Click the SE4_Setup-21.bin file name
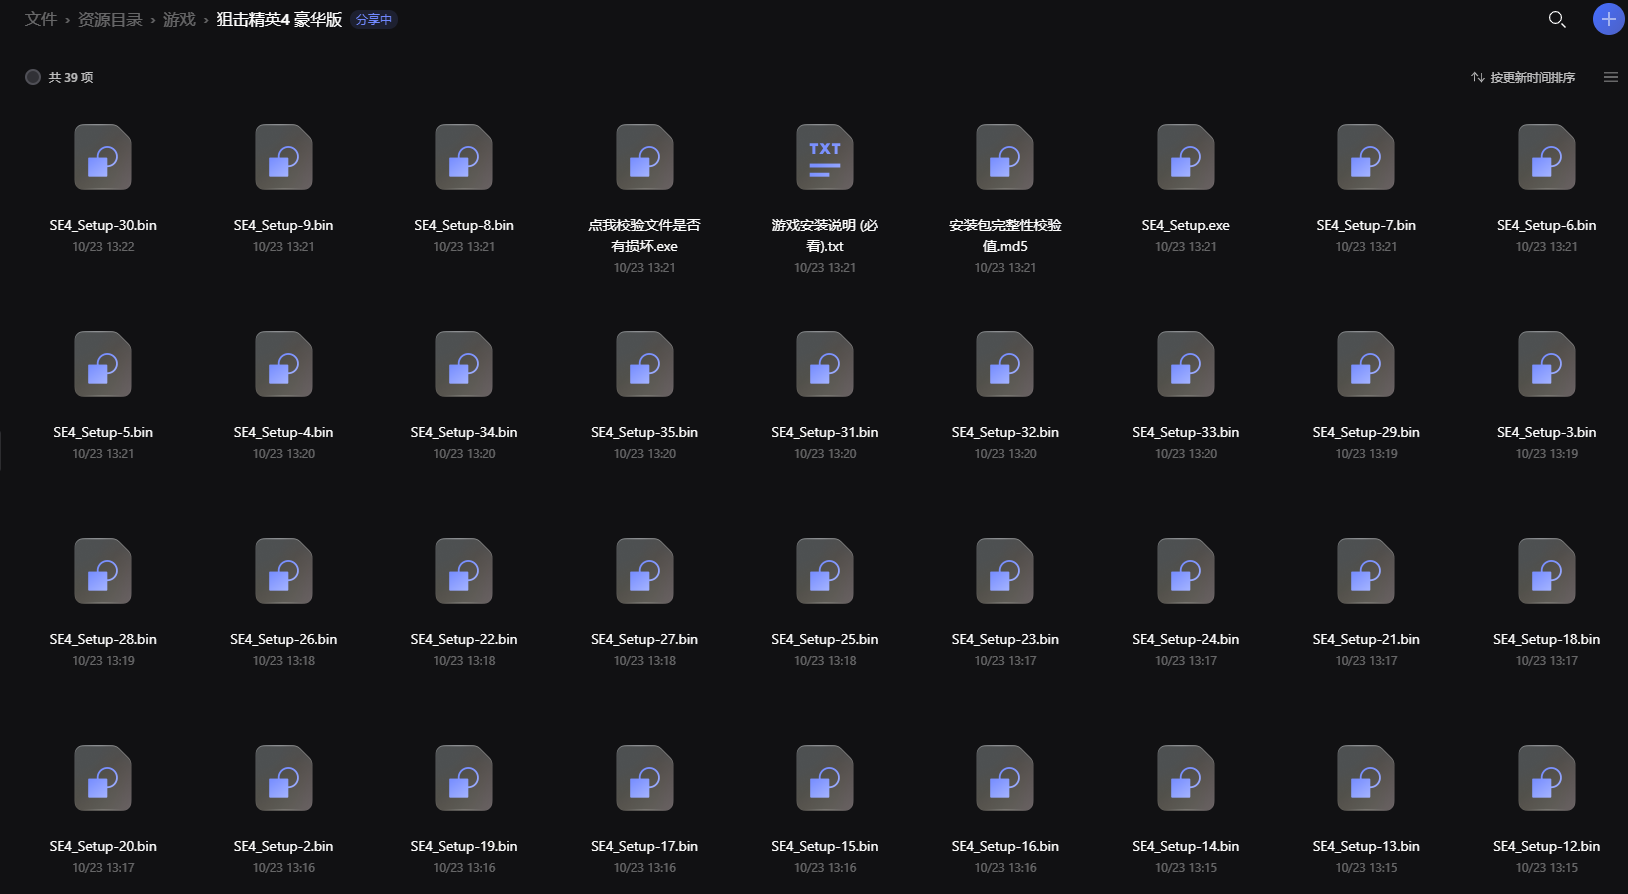Image resolution: width=1628 pixels, height=894 pixels. pyautogui.click(x=1366, y=639)
